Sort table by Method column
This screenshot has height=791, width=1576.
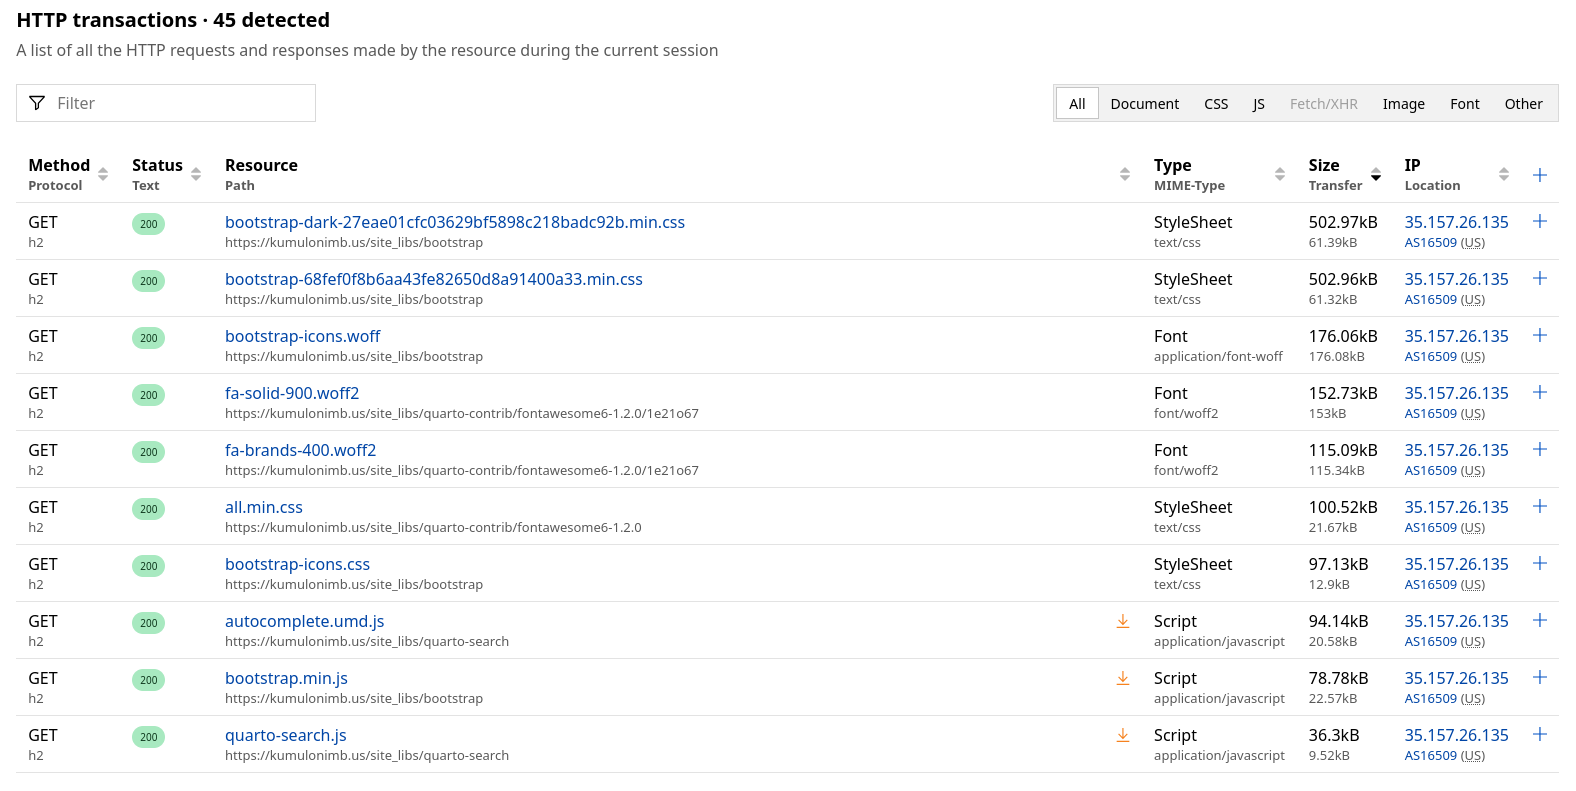(x=103, y=175)
